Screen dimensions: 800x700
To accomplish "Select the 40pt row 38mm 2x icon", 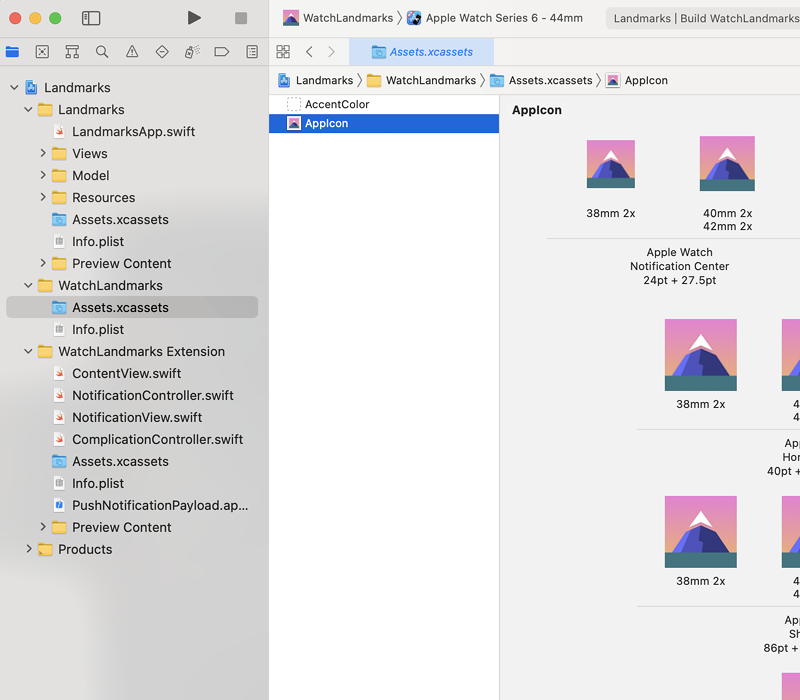I will pyautogui.click(x=701, y=355).
